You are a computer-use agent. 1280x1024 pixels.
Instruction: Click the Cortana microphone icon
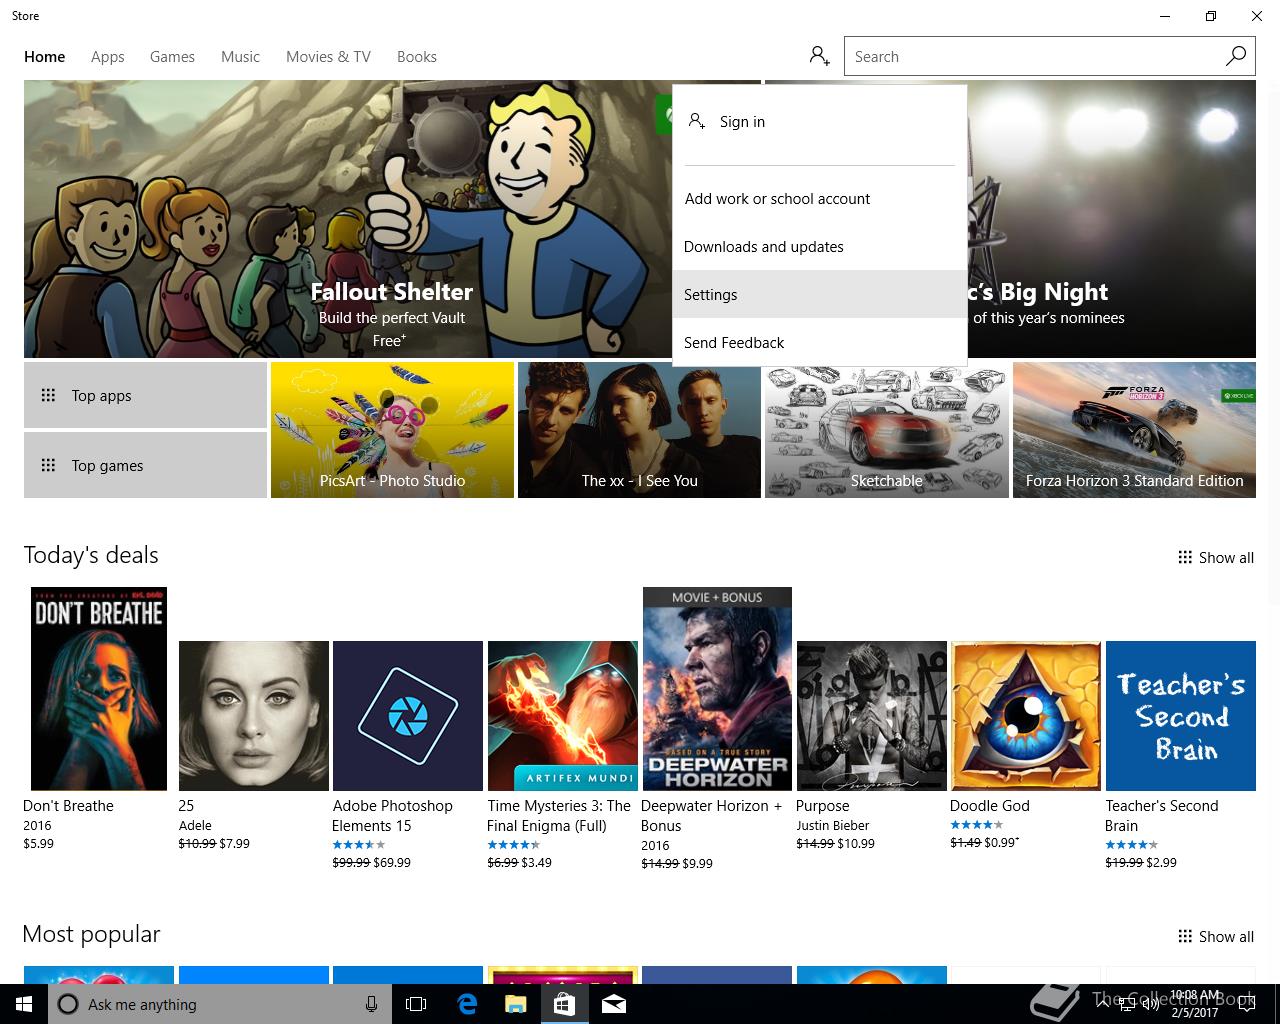371,1004
